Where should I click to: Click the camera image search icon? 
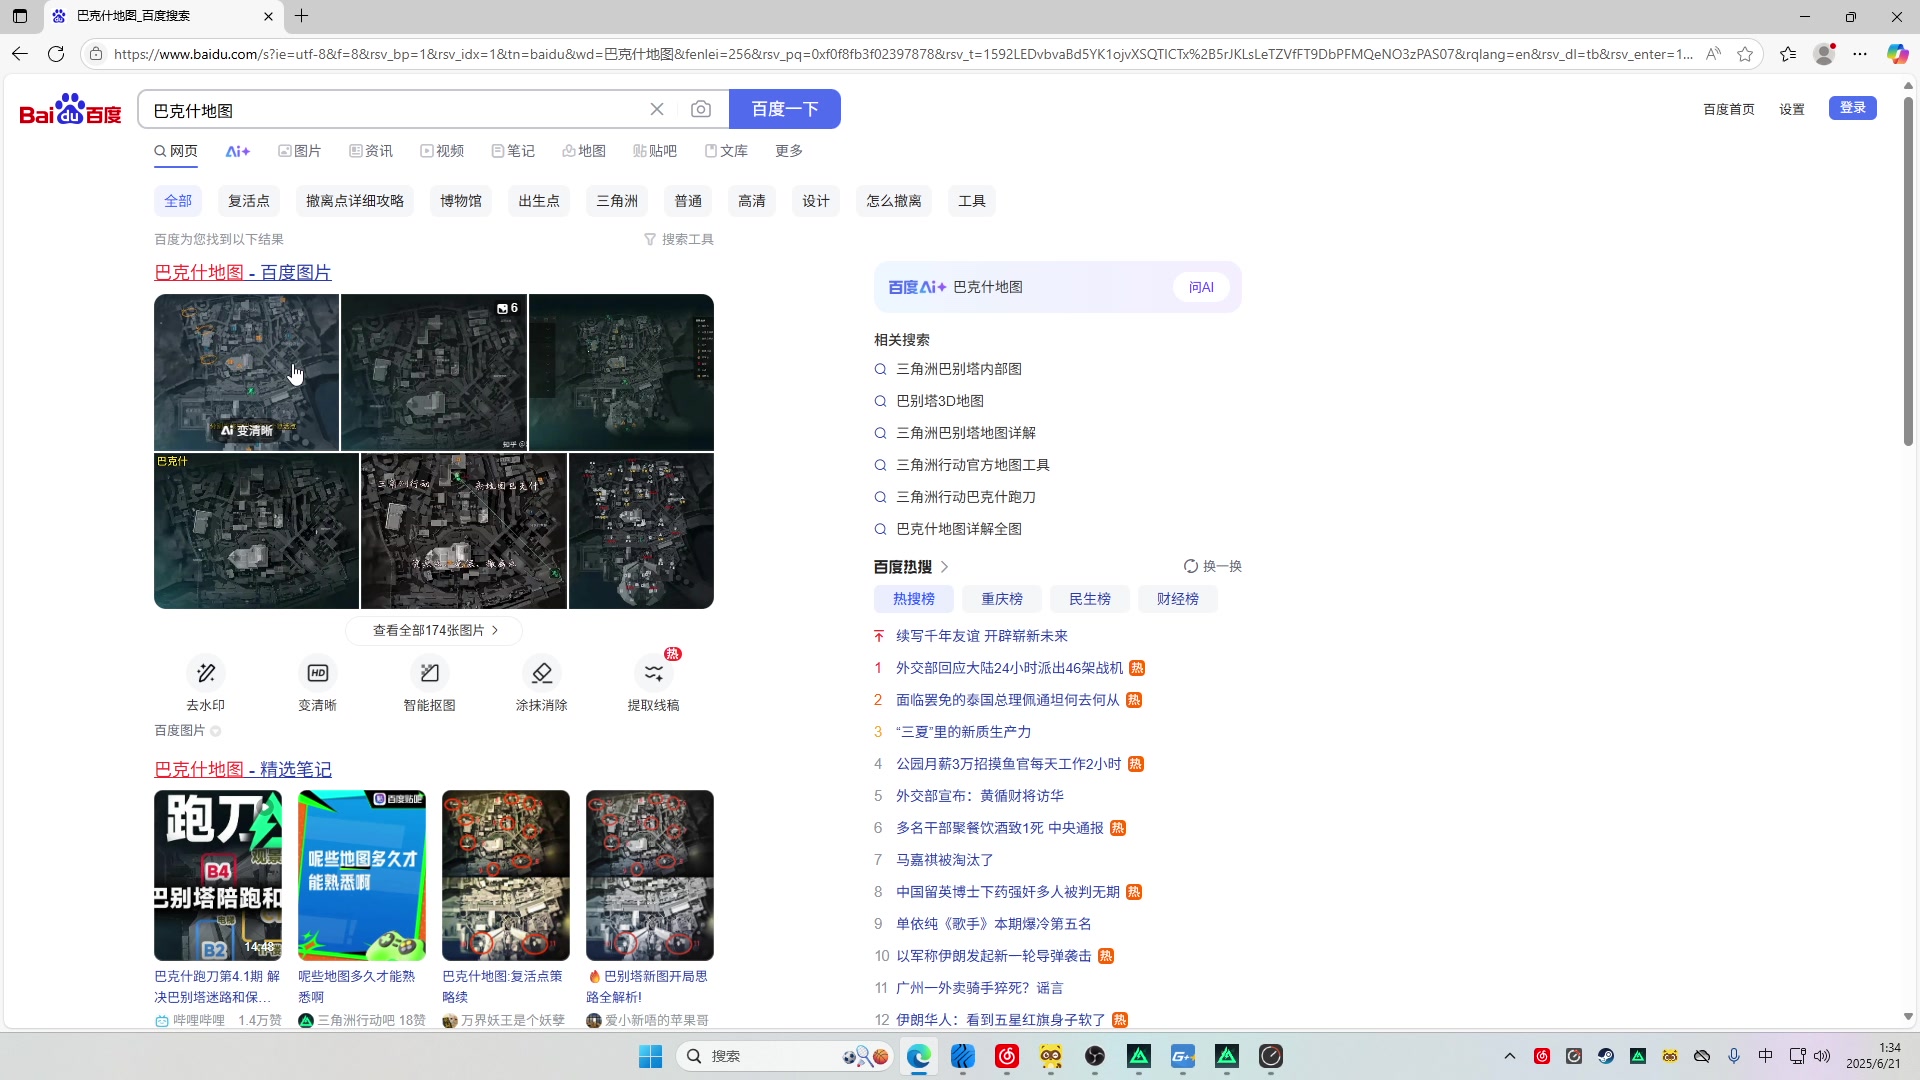[701, 109]
